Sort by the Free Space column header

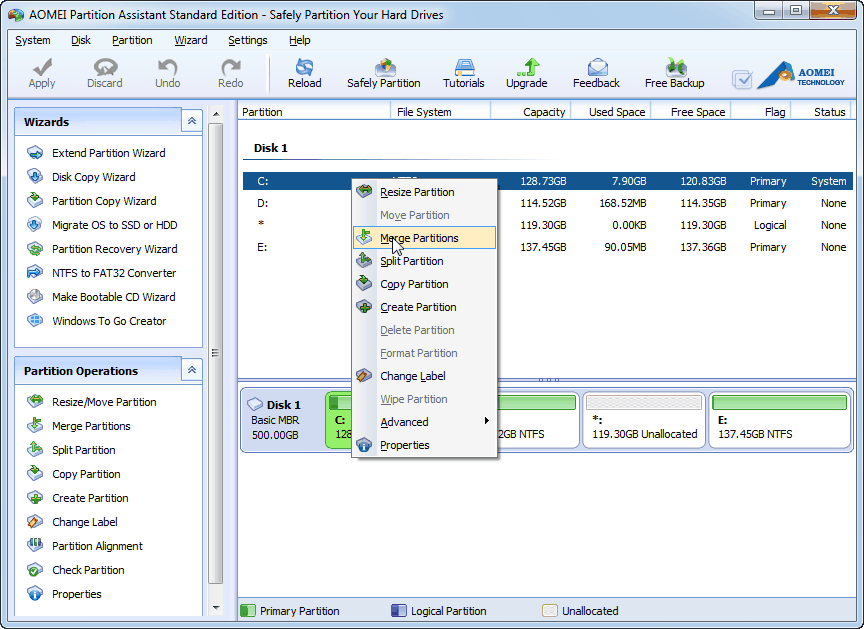[690, 112]
